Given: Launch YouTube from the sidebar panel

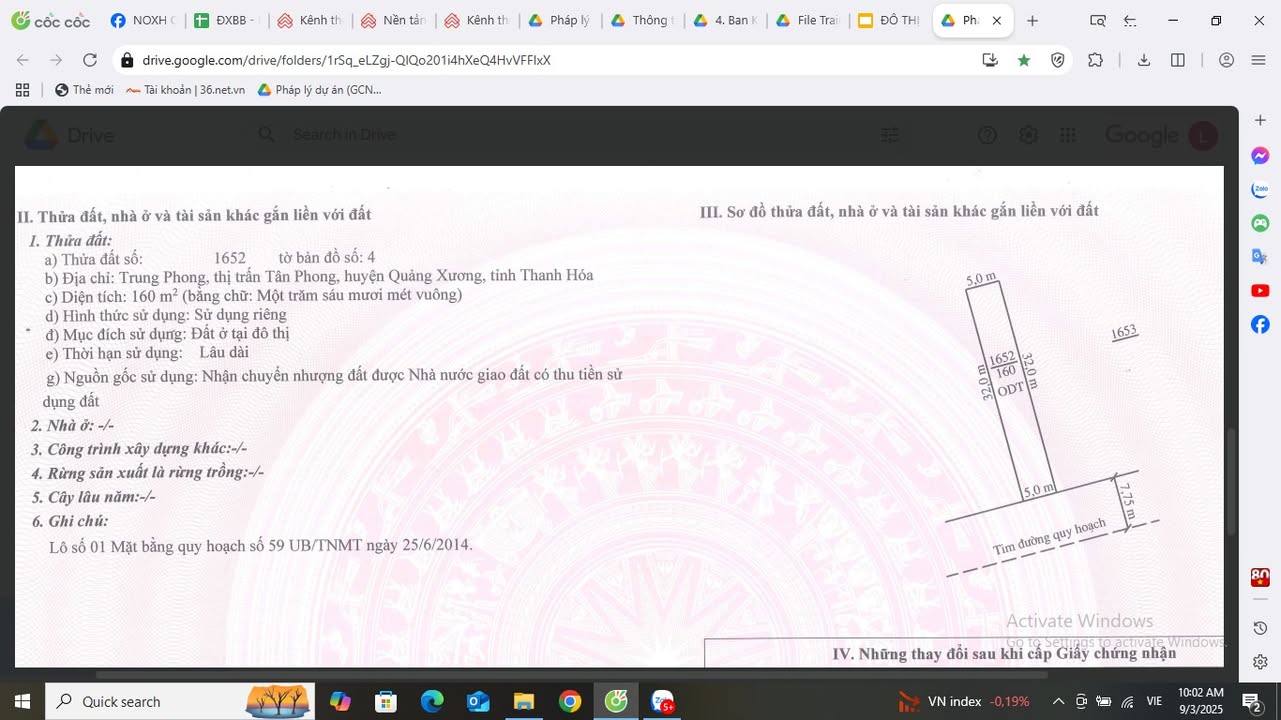Looking at the screenshot, I should 1260,290.
